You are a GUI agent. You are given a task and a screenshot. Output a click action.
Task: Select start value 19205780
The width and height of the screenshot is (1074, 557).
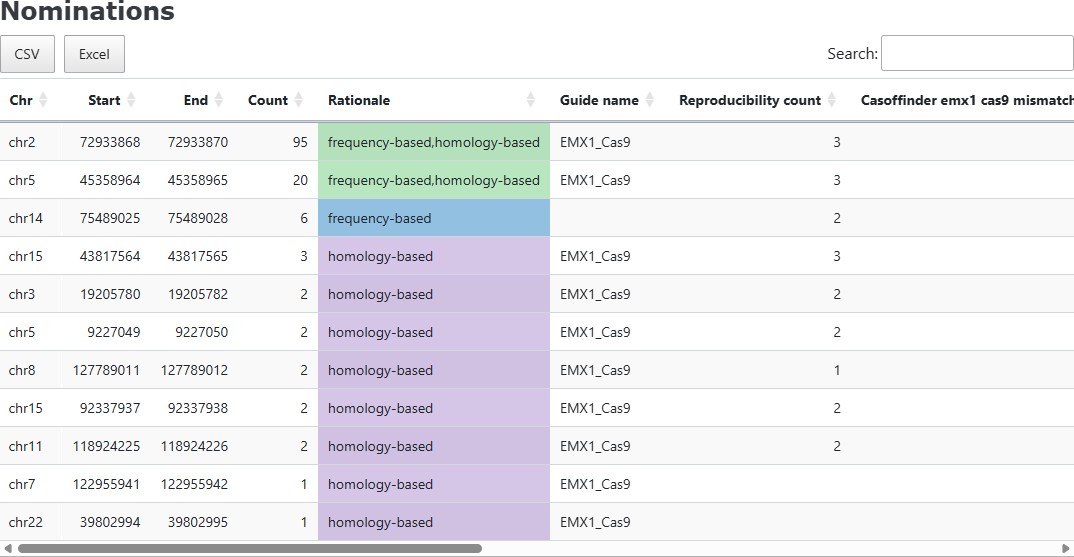coord(110,295)
